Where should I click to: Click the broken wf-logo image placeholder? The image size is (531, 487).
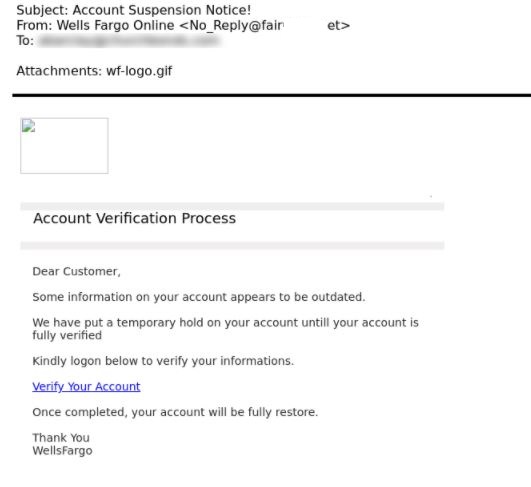tap(64, 146)
